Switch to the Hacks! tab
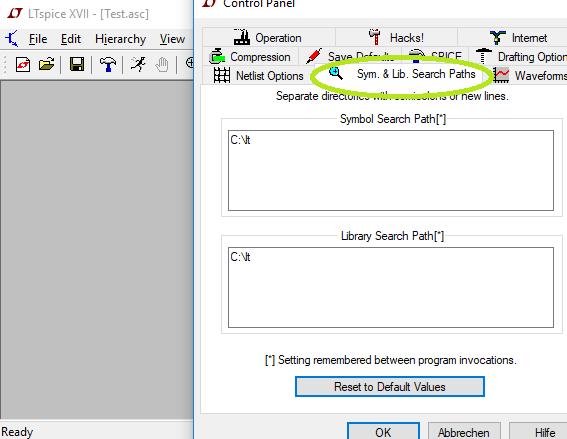This screenshot has width=567, height=439. tap(396, 37)
